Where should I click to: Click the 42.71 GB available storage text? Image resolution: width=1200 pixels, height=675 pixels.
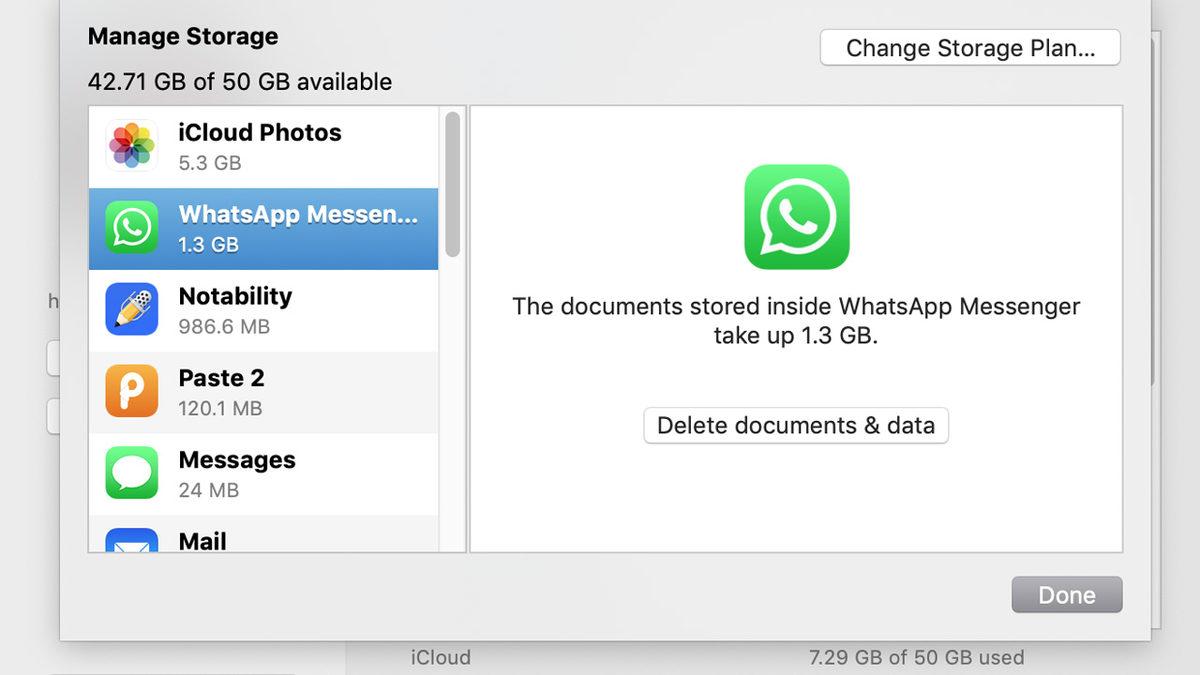point(240,82)
